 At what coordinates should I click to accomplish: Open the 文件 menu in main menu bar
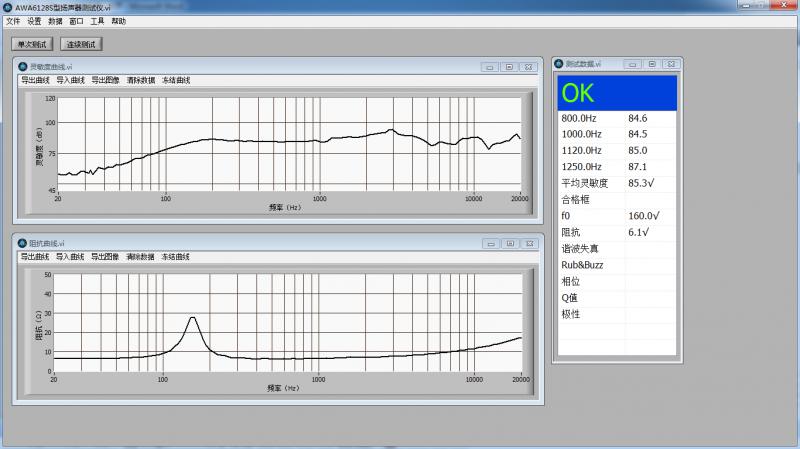[13, 21]
